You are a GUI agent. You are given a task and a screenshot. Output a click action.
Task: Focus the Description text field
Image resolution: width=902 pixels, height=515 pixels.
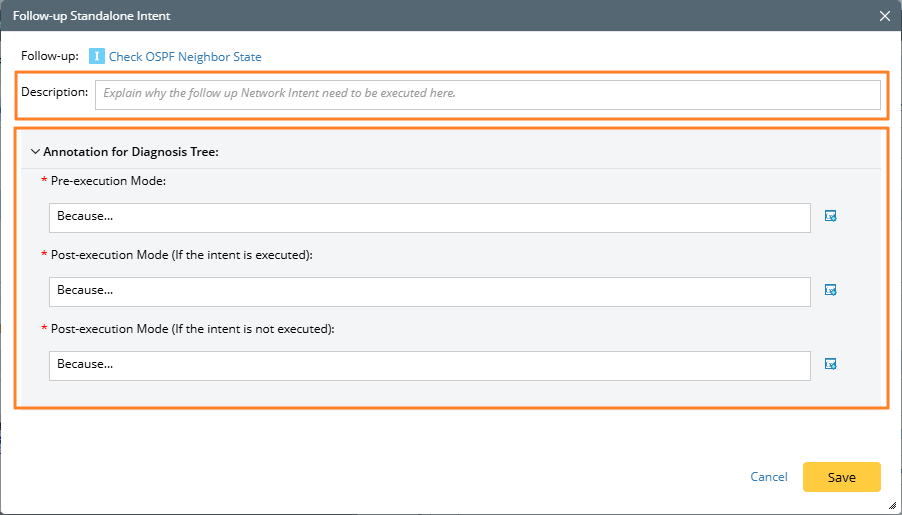[x=487, y=94]
